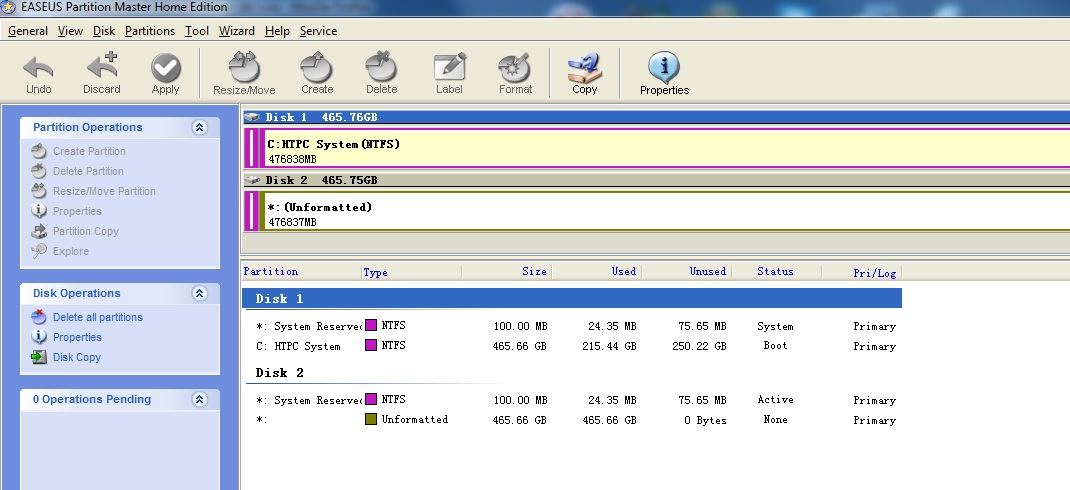Click the magenta NTFS swatch in C: HTPC row
Screen dimensions: 1070x490
click(x=371, y=345)
